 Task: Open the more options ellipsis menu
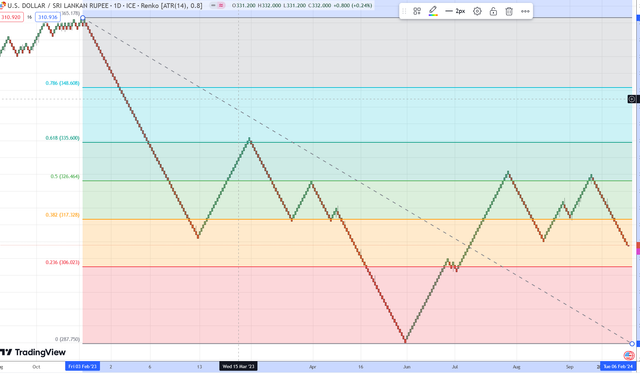525,11
